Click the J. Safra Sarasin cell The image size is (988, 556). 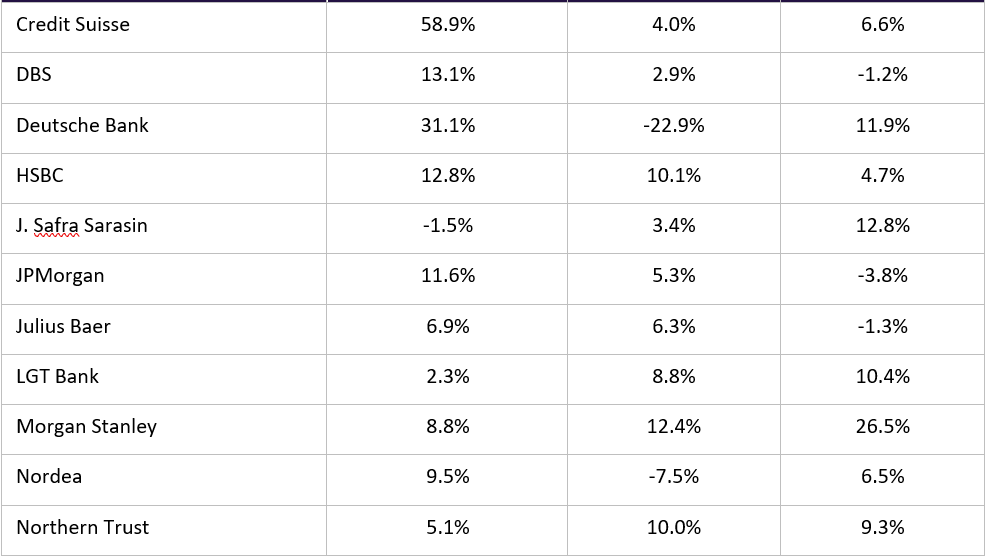(x=82, y=226)
